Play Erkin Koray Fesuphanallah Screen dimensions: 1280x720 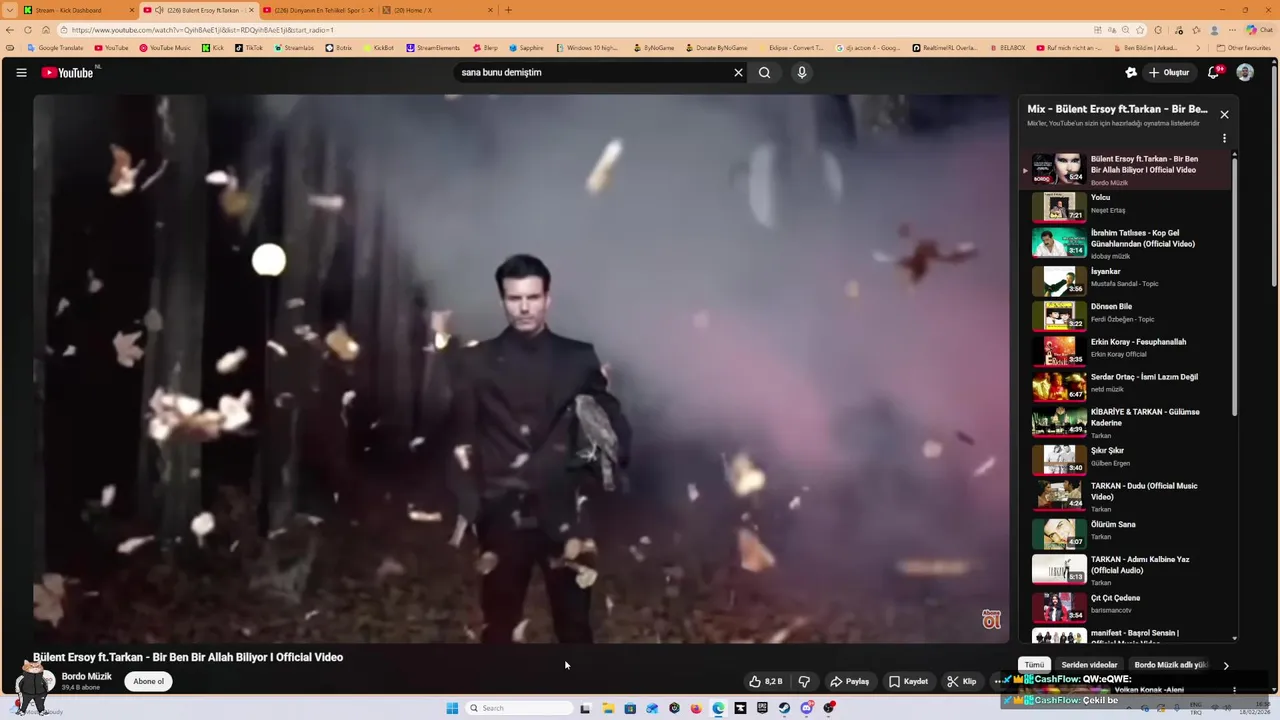tap(1129, 349)
